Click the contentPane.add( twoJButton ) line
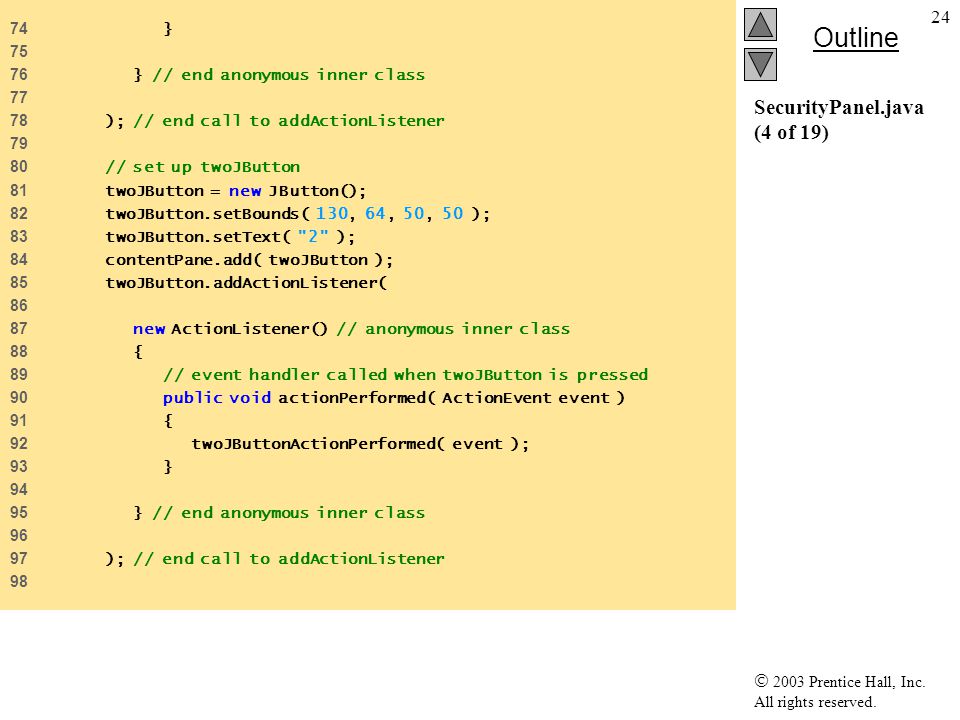Image resolution: width=960 pixels, height=720 pixels. pos(249,260)
